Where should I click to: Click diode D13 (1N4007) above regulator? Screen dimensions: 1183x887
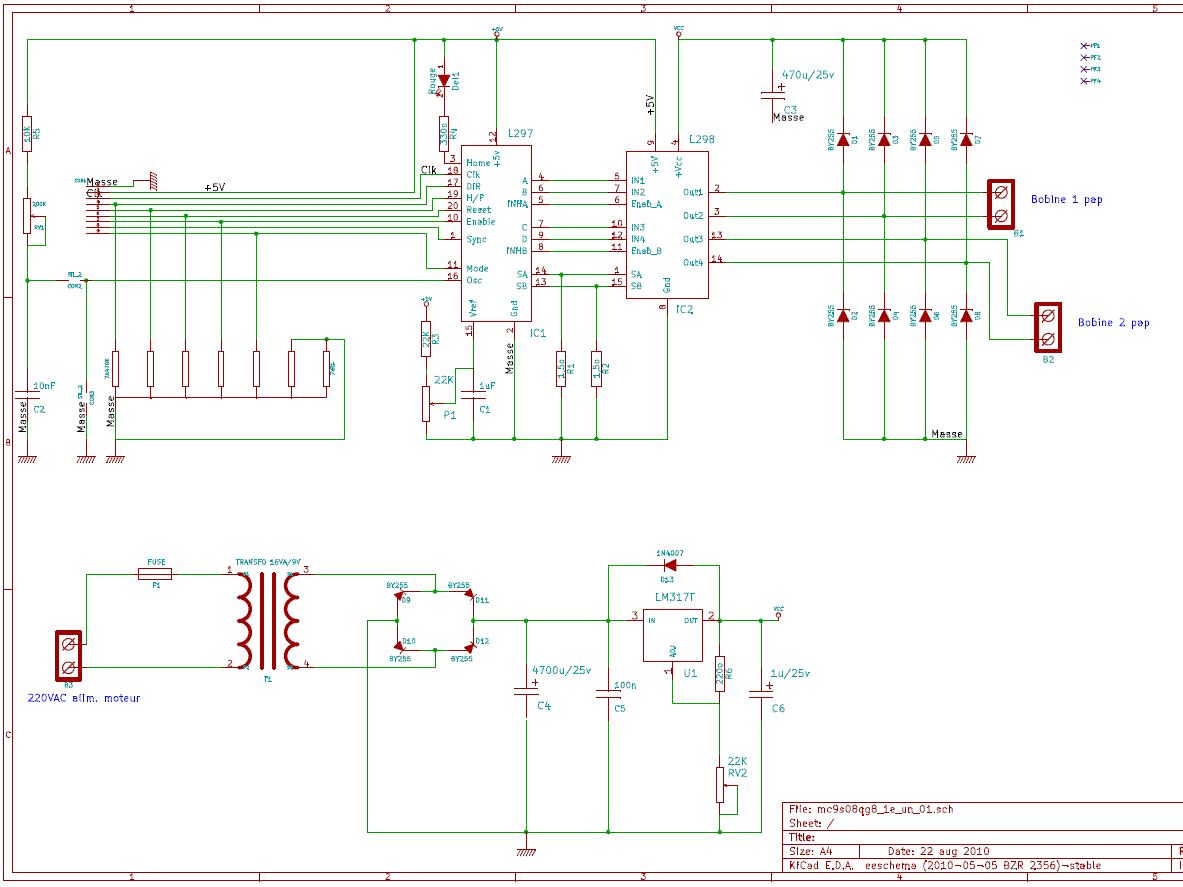[x=669, y=564]
